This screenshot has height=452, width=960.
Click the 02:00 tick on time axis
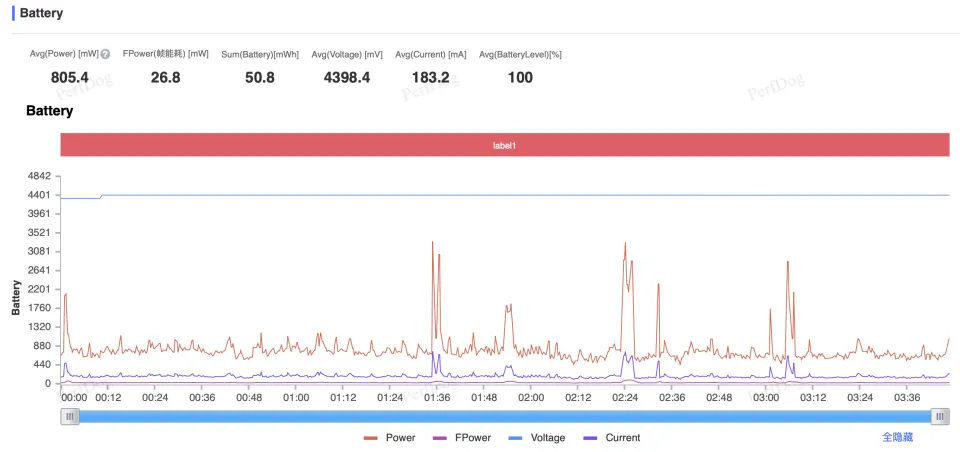531,397
